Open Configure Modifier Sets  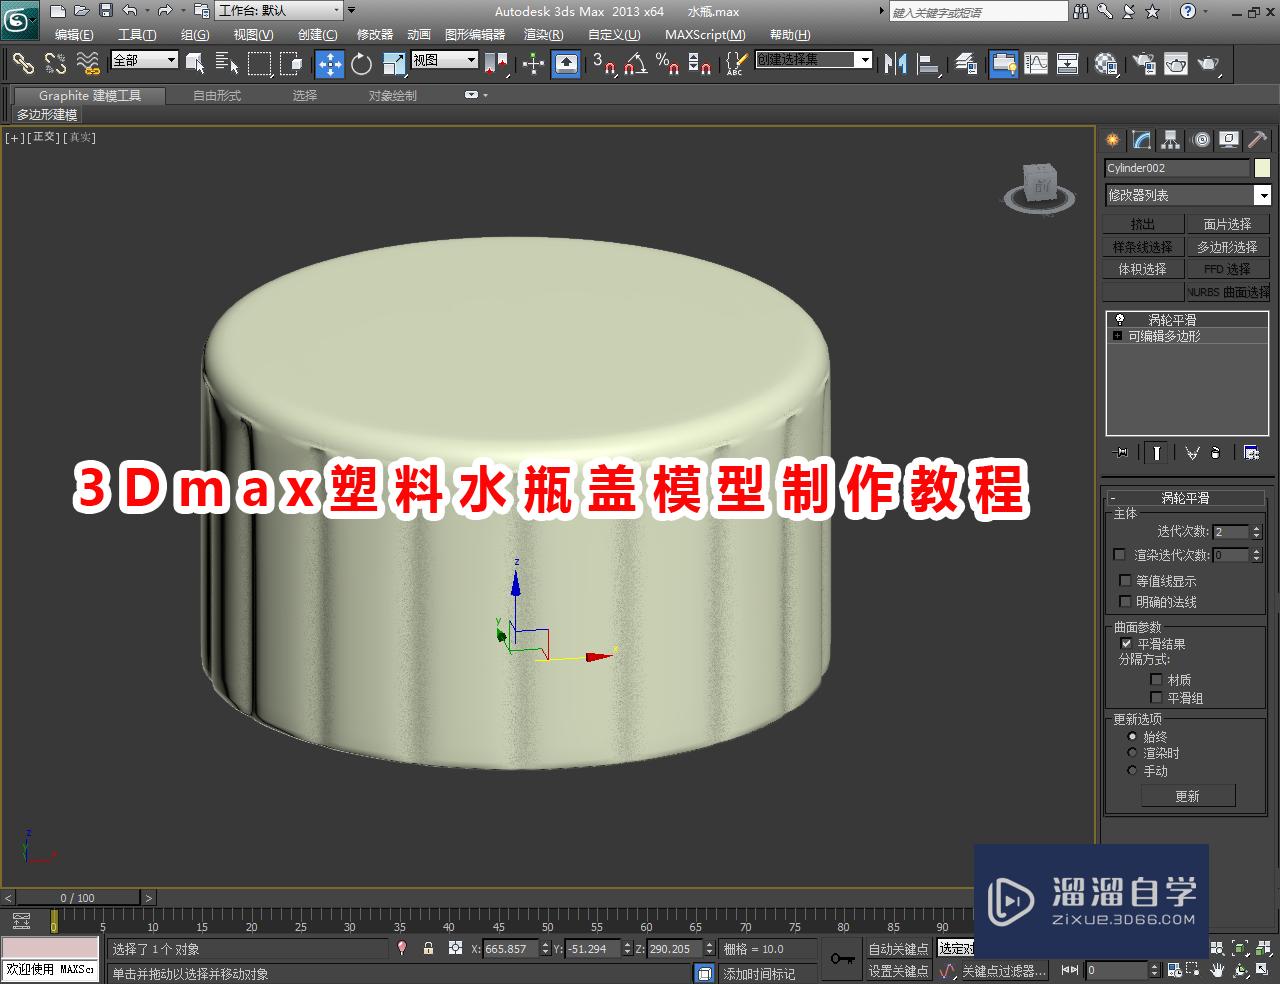point(1251,453)
